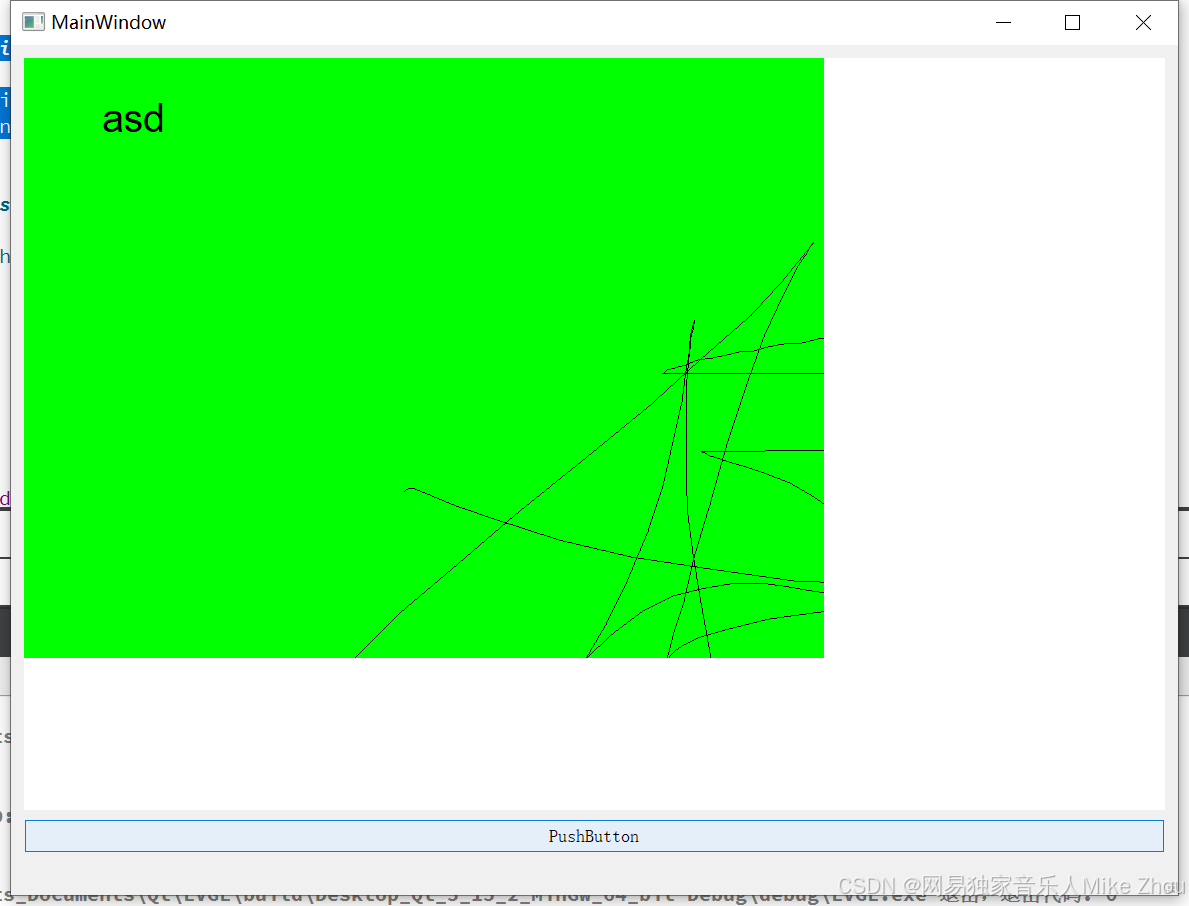Viewport: 1189px width, 906px height.
Task: Close the MainWindow application
Action: click(x=1143, y=22)
